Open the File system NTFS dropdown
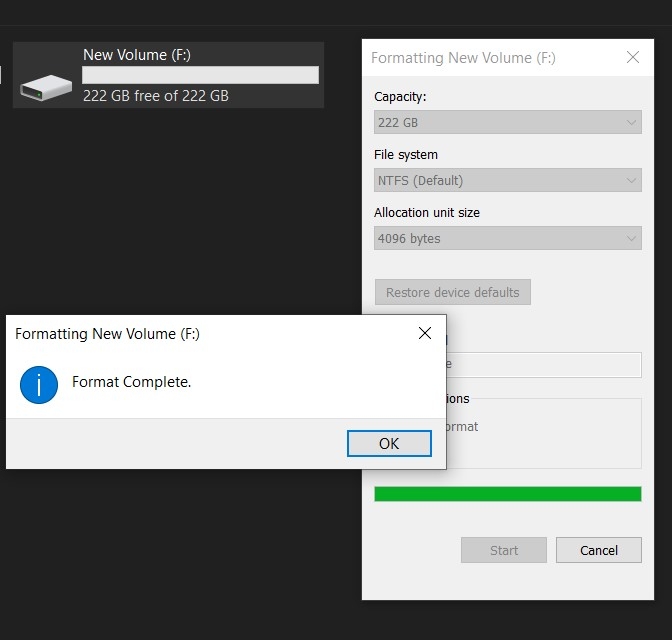Screen dimensions: 672x640 click(507, 180)
